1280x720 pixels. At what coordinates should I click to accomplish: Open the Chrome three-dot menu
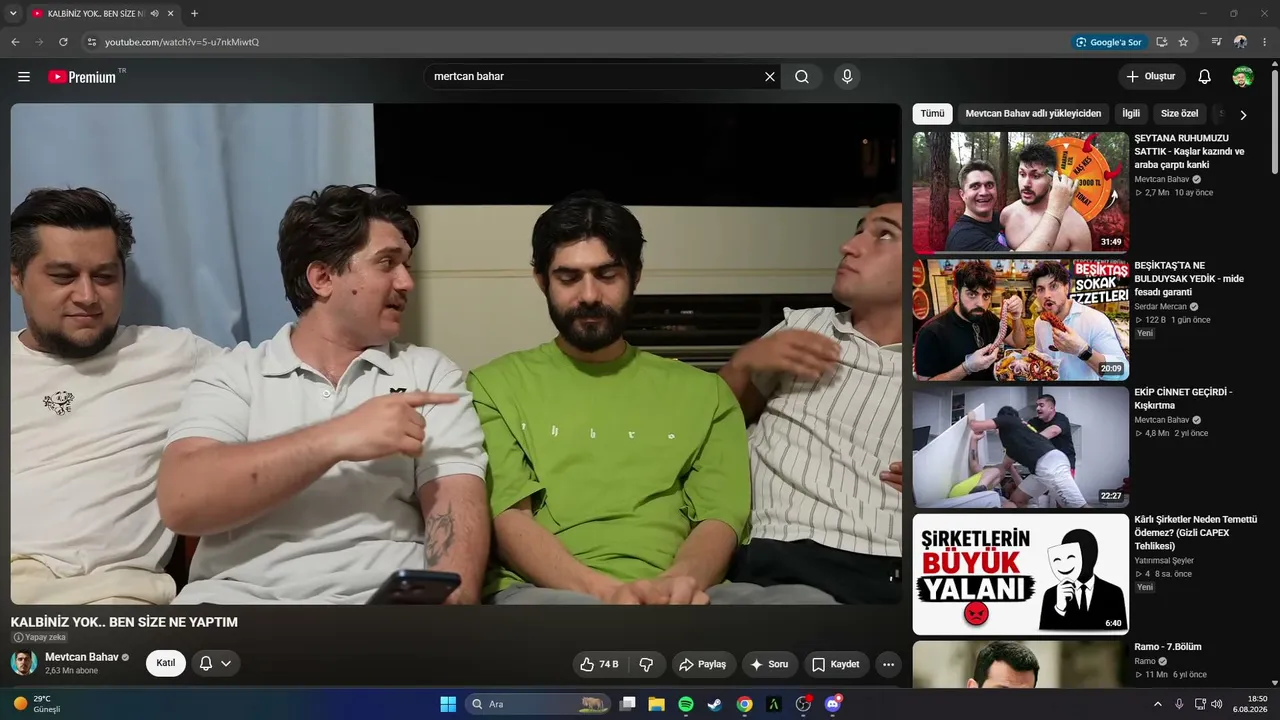point(1265,42)
